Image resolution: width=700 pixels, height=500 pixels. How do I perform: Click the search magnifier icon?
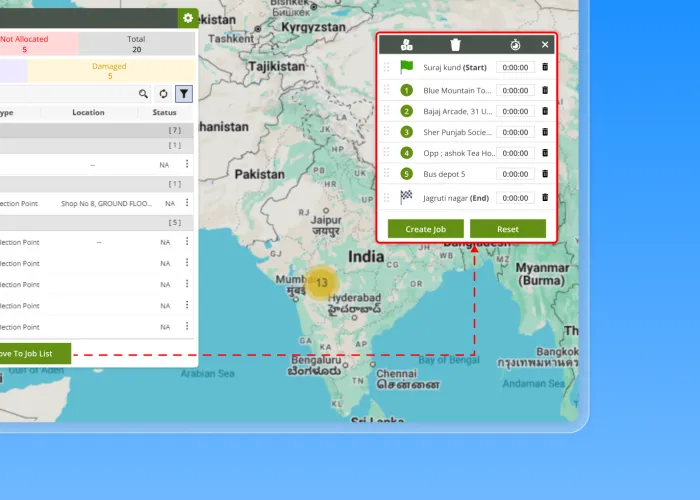coord(144,93)
